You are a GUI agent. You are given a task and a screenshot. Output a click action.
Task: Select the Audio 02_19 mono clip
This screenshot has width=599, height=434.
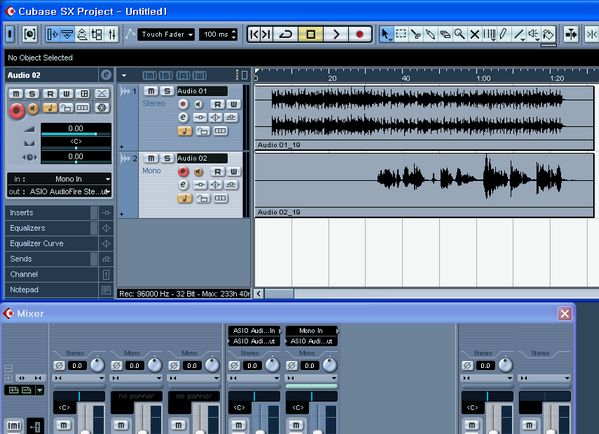click(424, 185)
